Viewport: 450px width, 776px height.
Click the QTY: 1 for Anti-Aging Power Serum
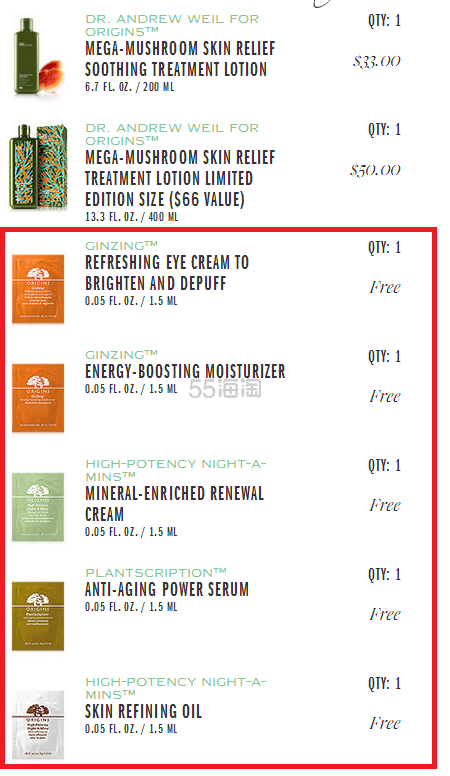[384, 575]
